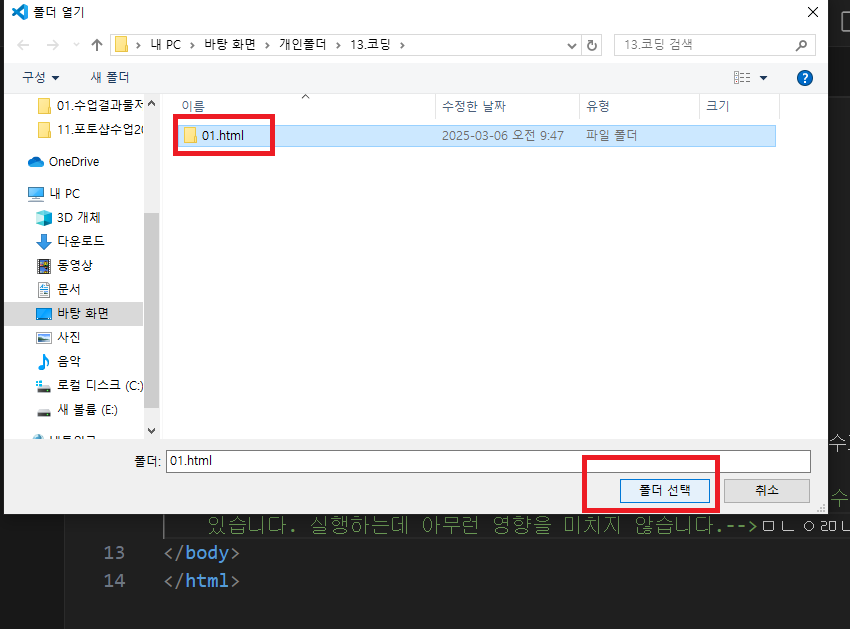Image resolution: width=850 pixels, height=629 pixels.
Task: Open 사진 in navigation pane
Action: [x=59, y=337]
